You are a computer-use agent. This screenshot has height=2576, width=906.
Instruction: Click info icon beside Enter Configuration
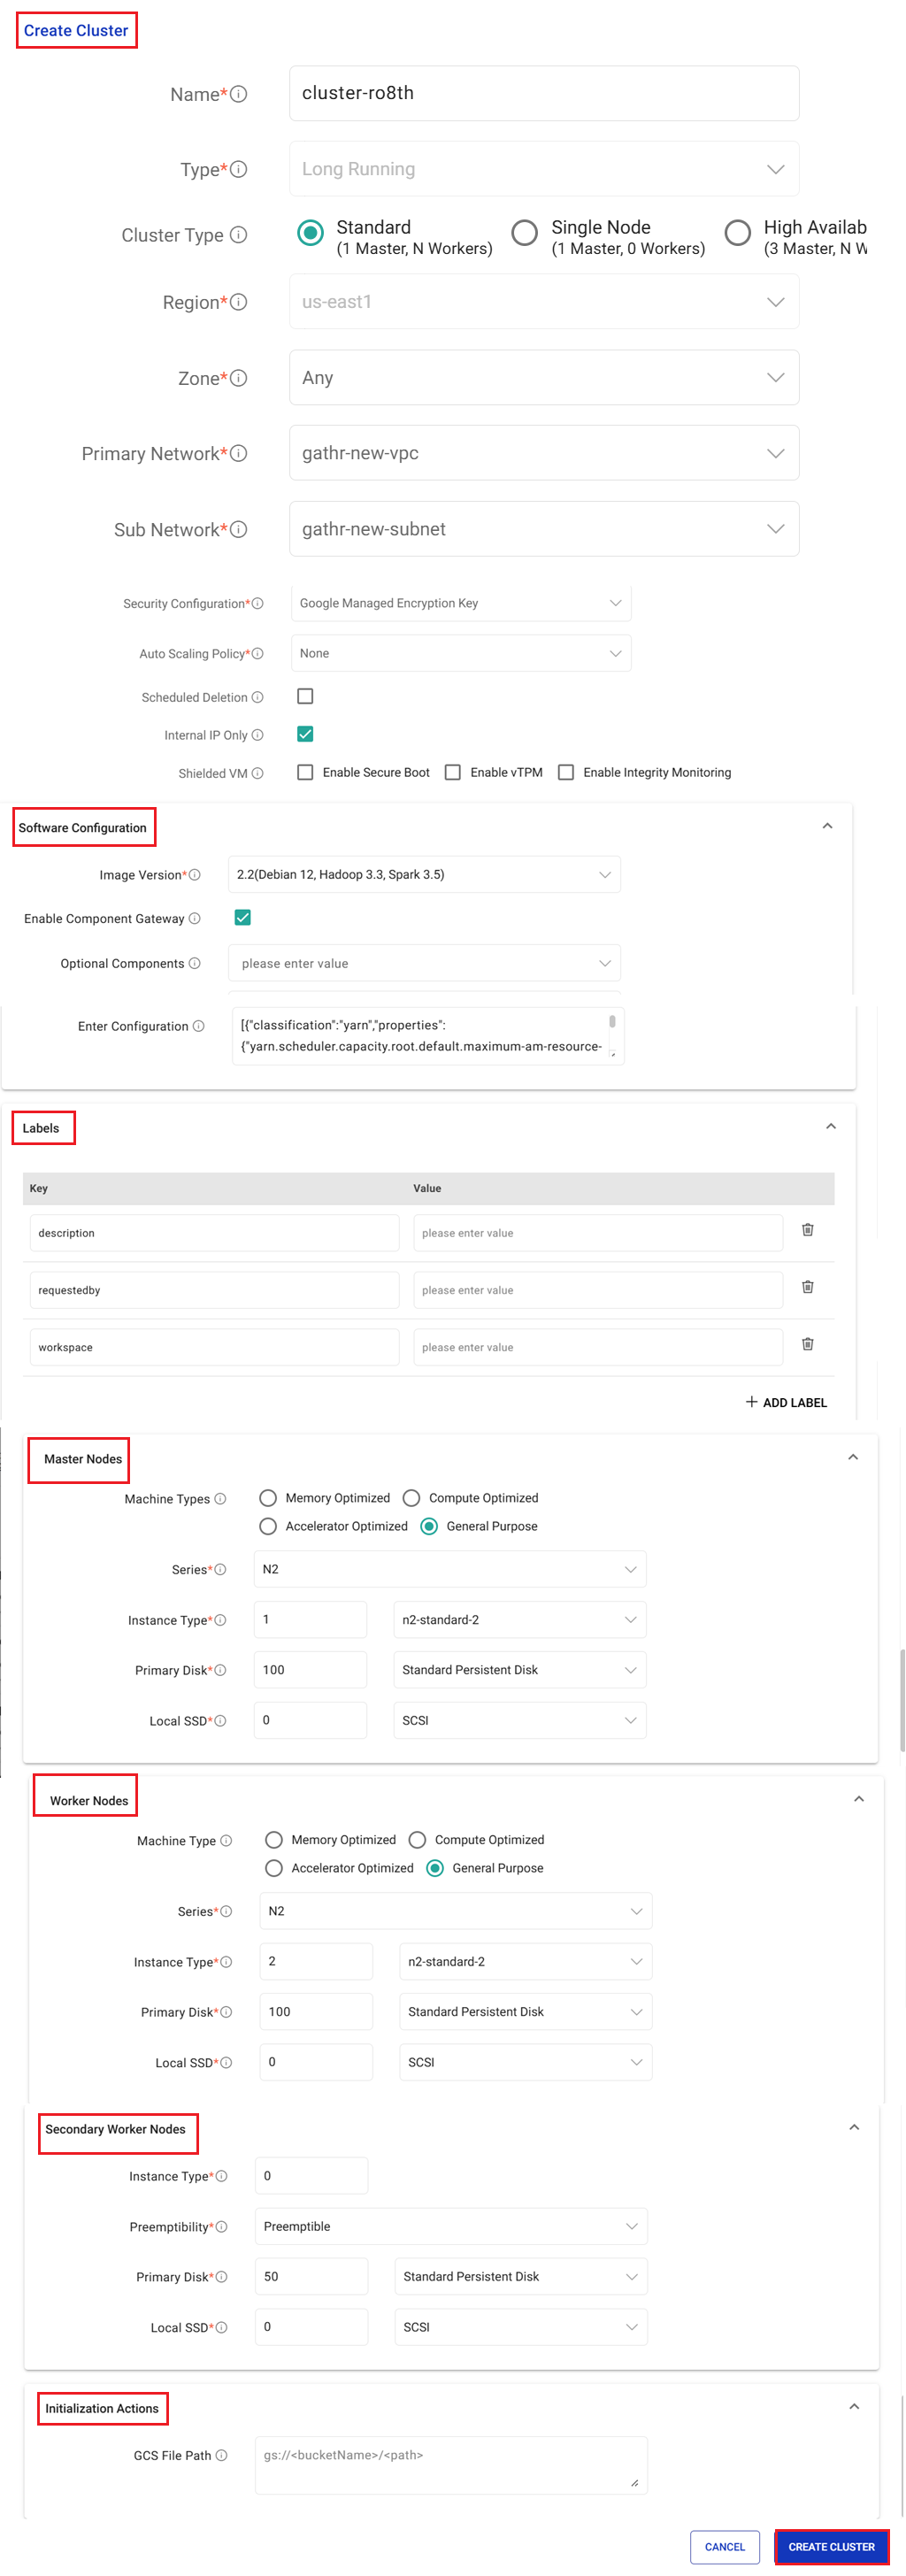click(199, 1026)
